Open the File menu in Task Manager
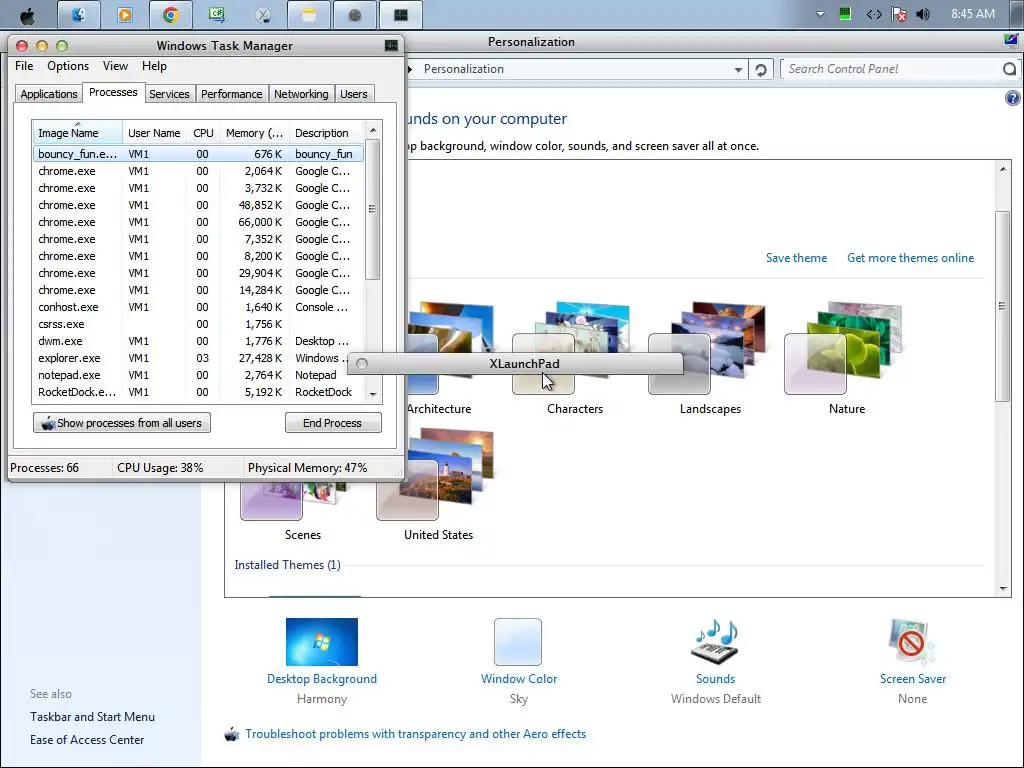Screen dimensions: 1024x768 24,66
